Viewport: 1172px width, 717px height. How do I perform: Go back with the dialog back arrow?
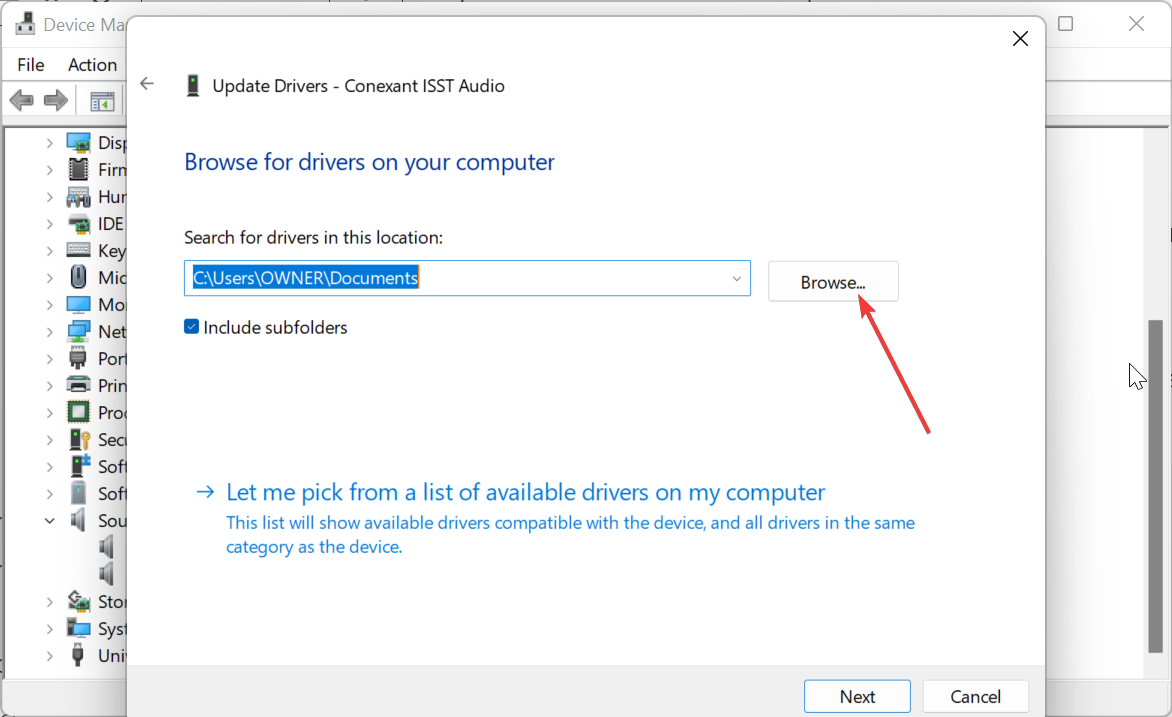tap(147, 84)
